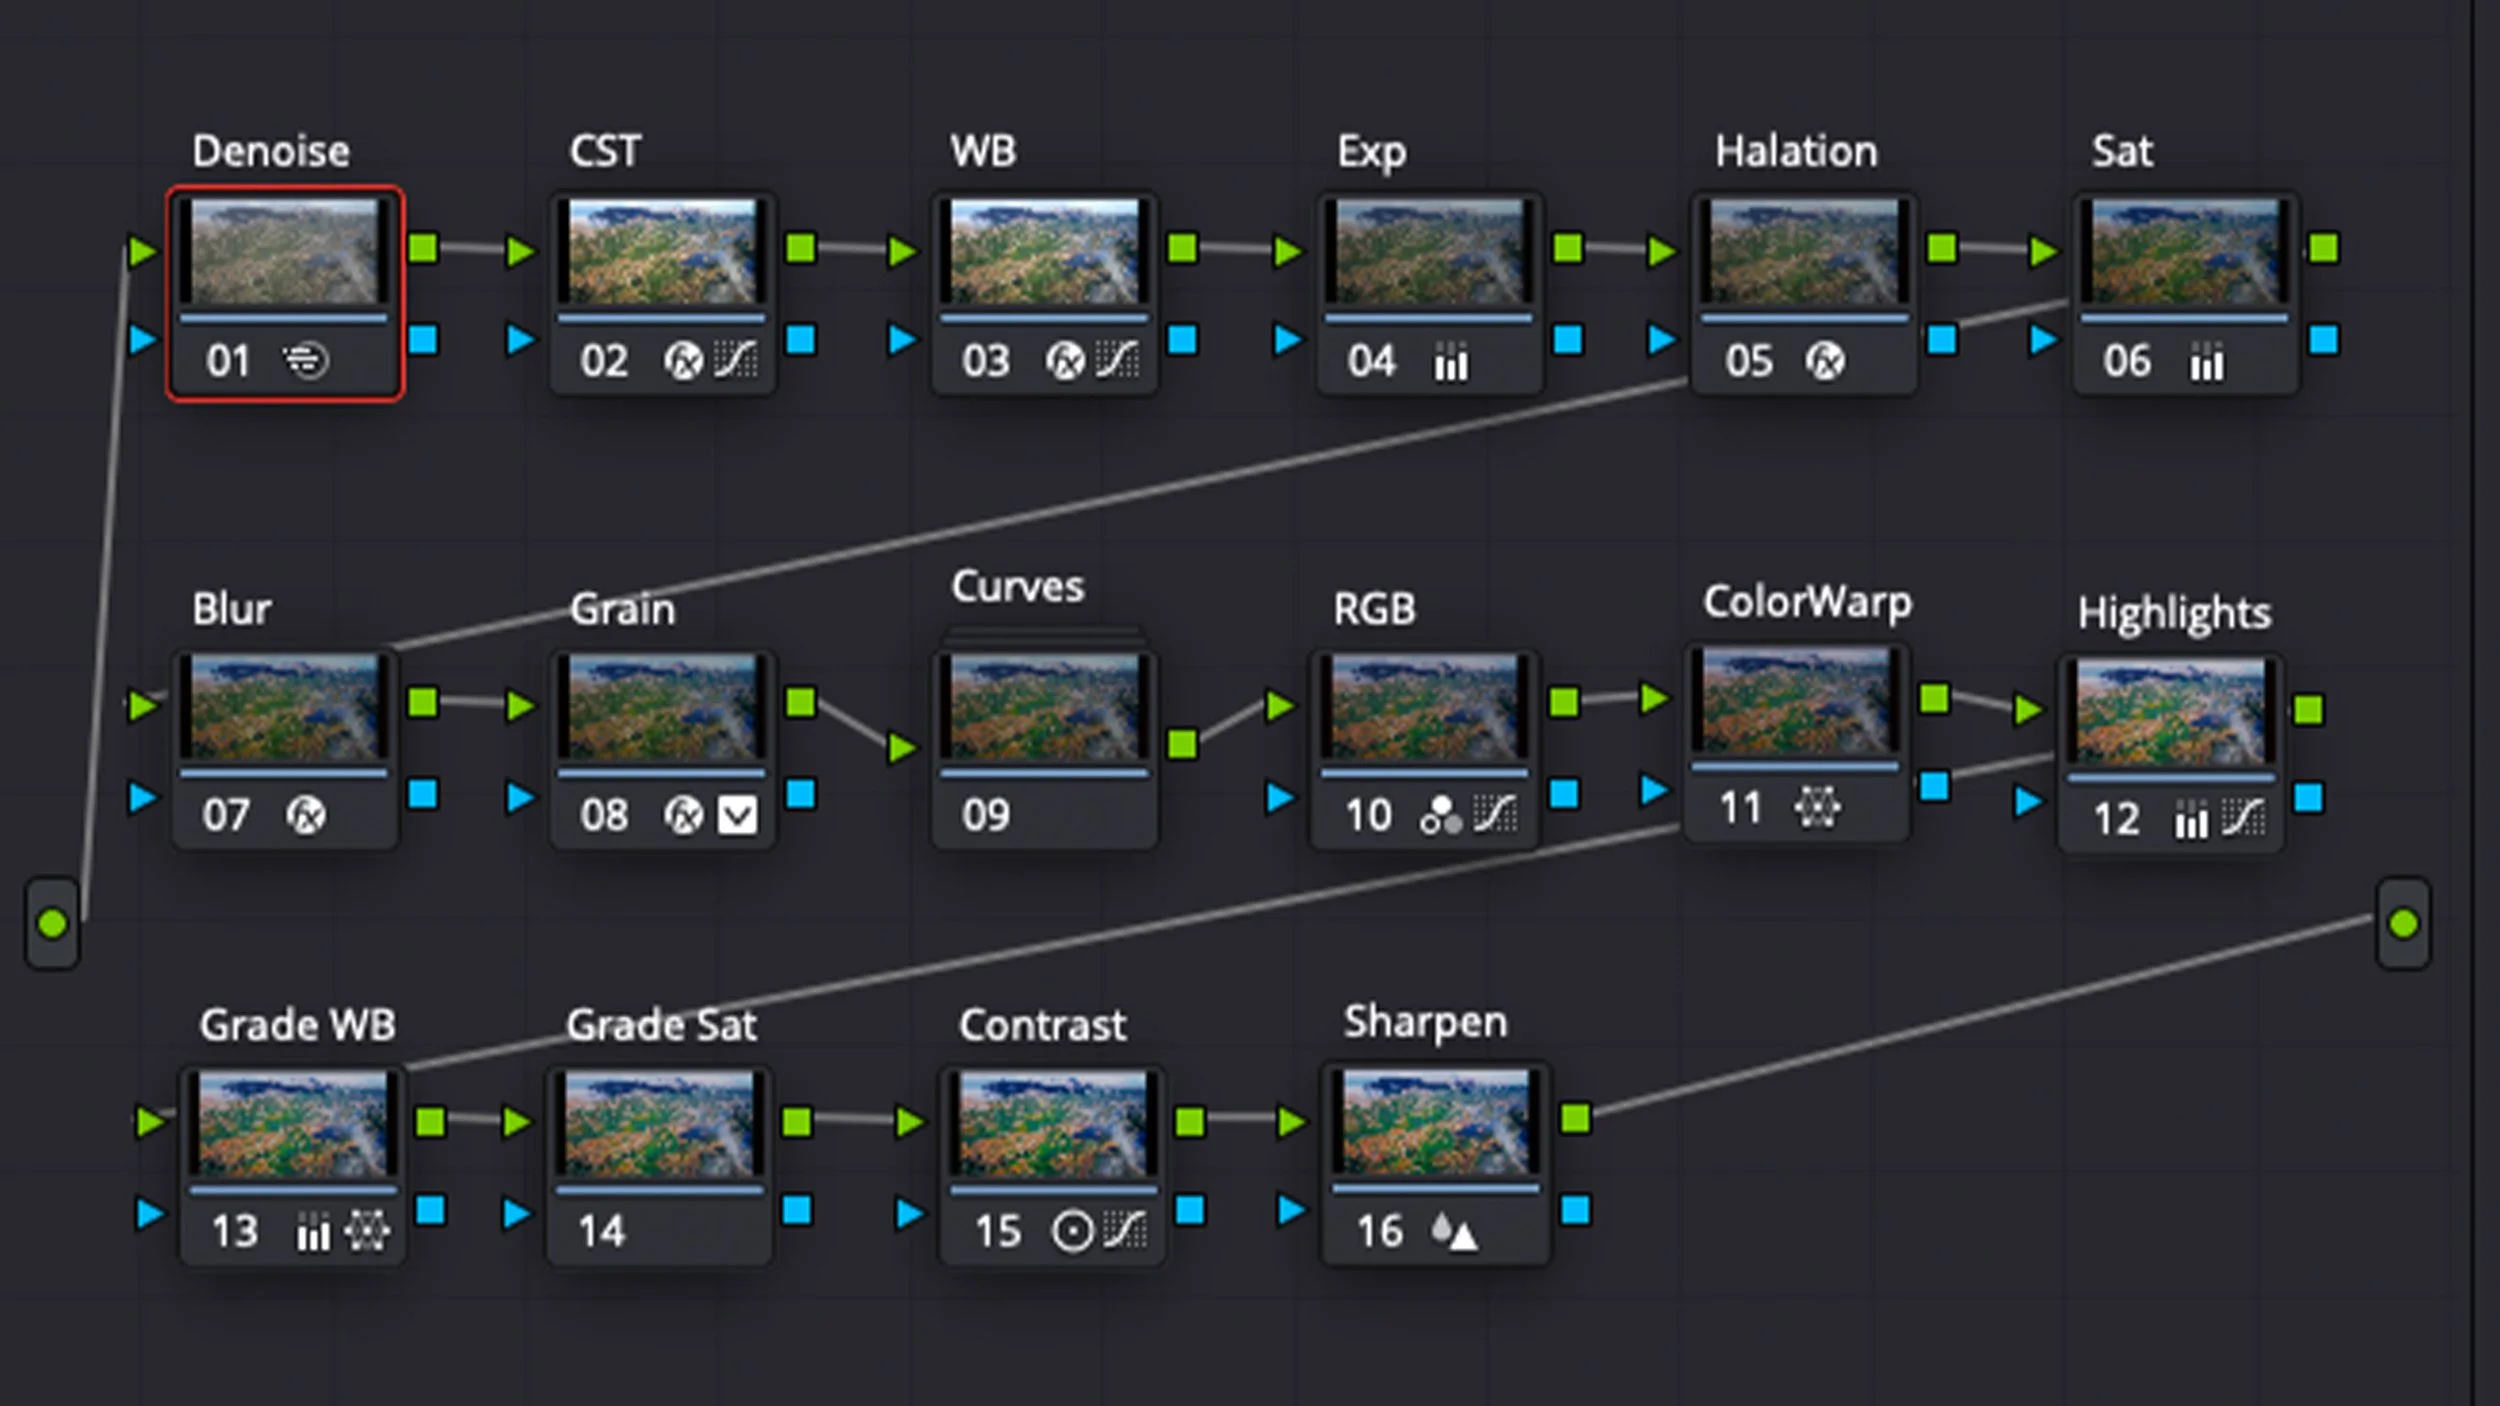Select the Sat node 06 thumbnail
2500x1406 pixels.
pos(2185,251)
